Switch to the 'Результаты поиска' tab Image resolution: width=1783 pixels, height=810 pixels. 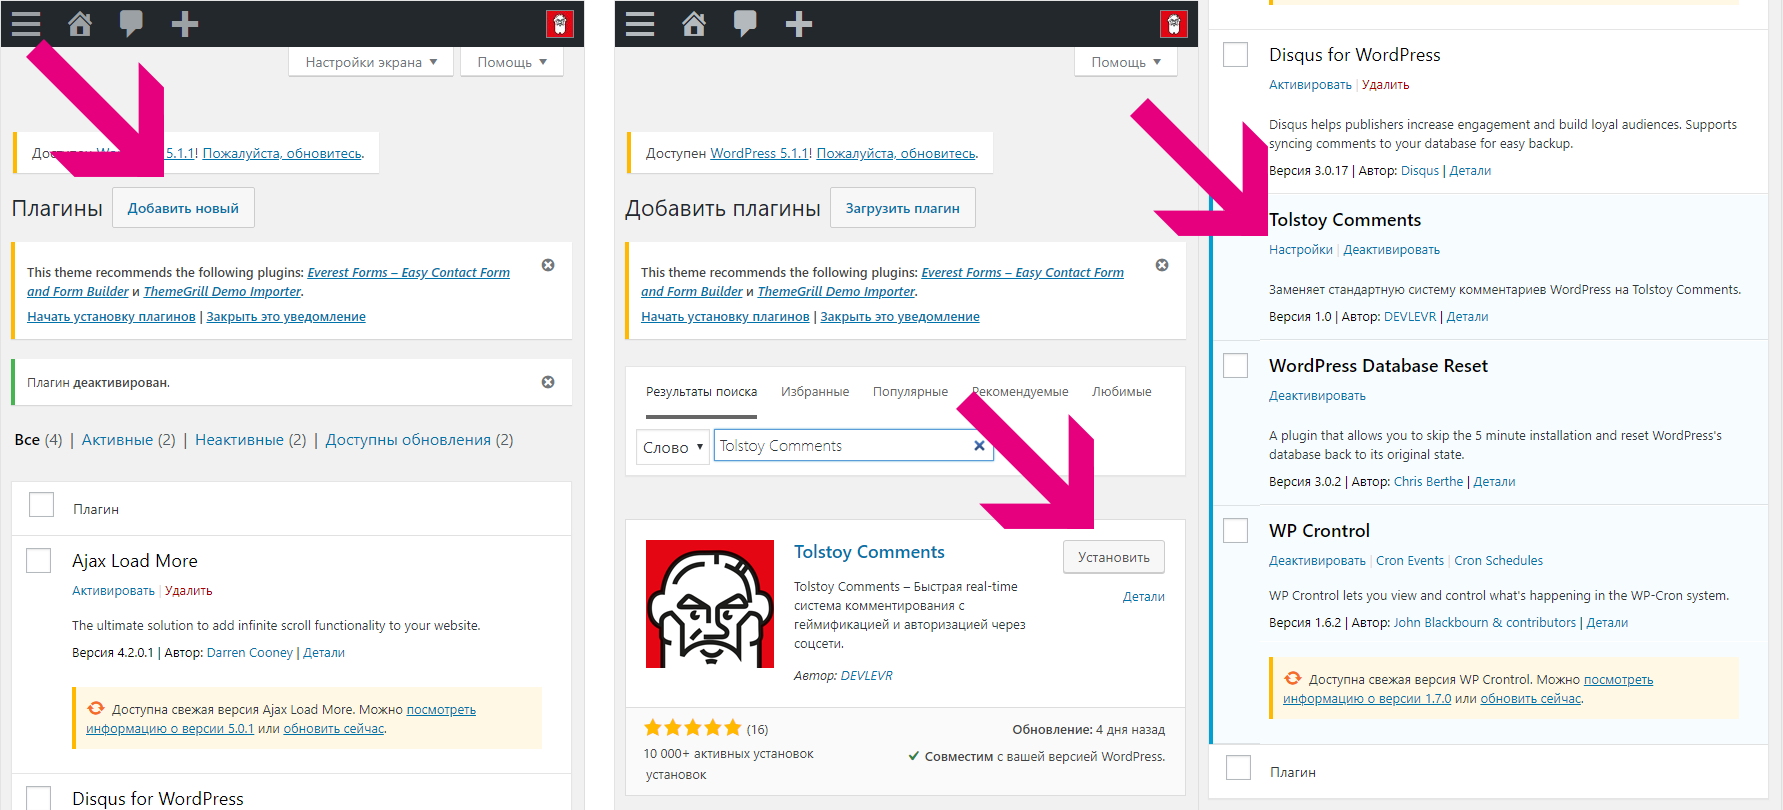[701, 392]
